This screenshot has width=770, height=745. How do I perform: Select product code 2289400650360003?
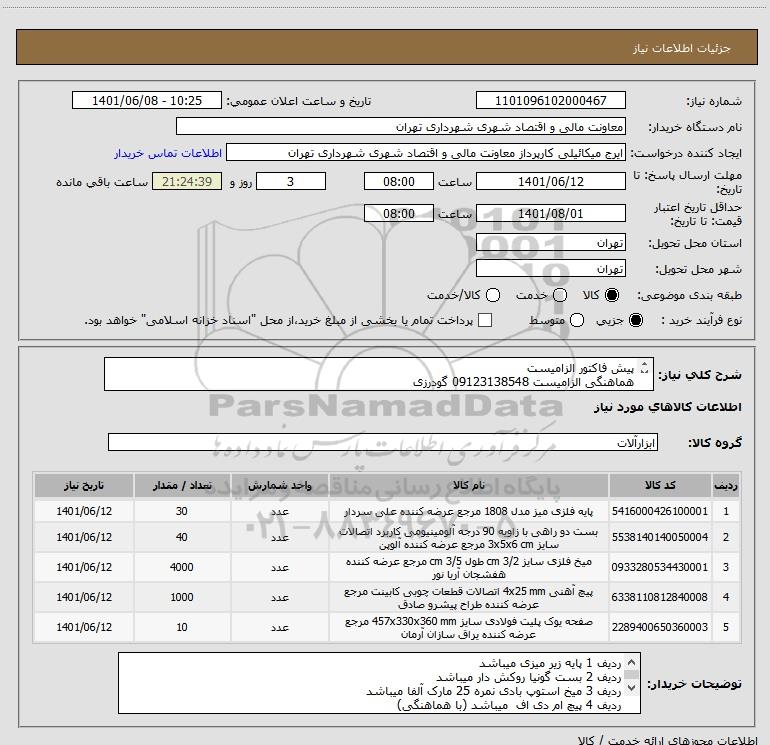(x=660, y=627)
